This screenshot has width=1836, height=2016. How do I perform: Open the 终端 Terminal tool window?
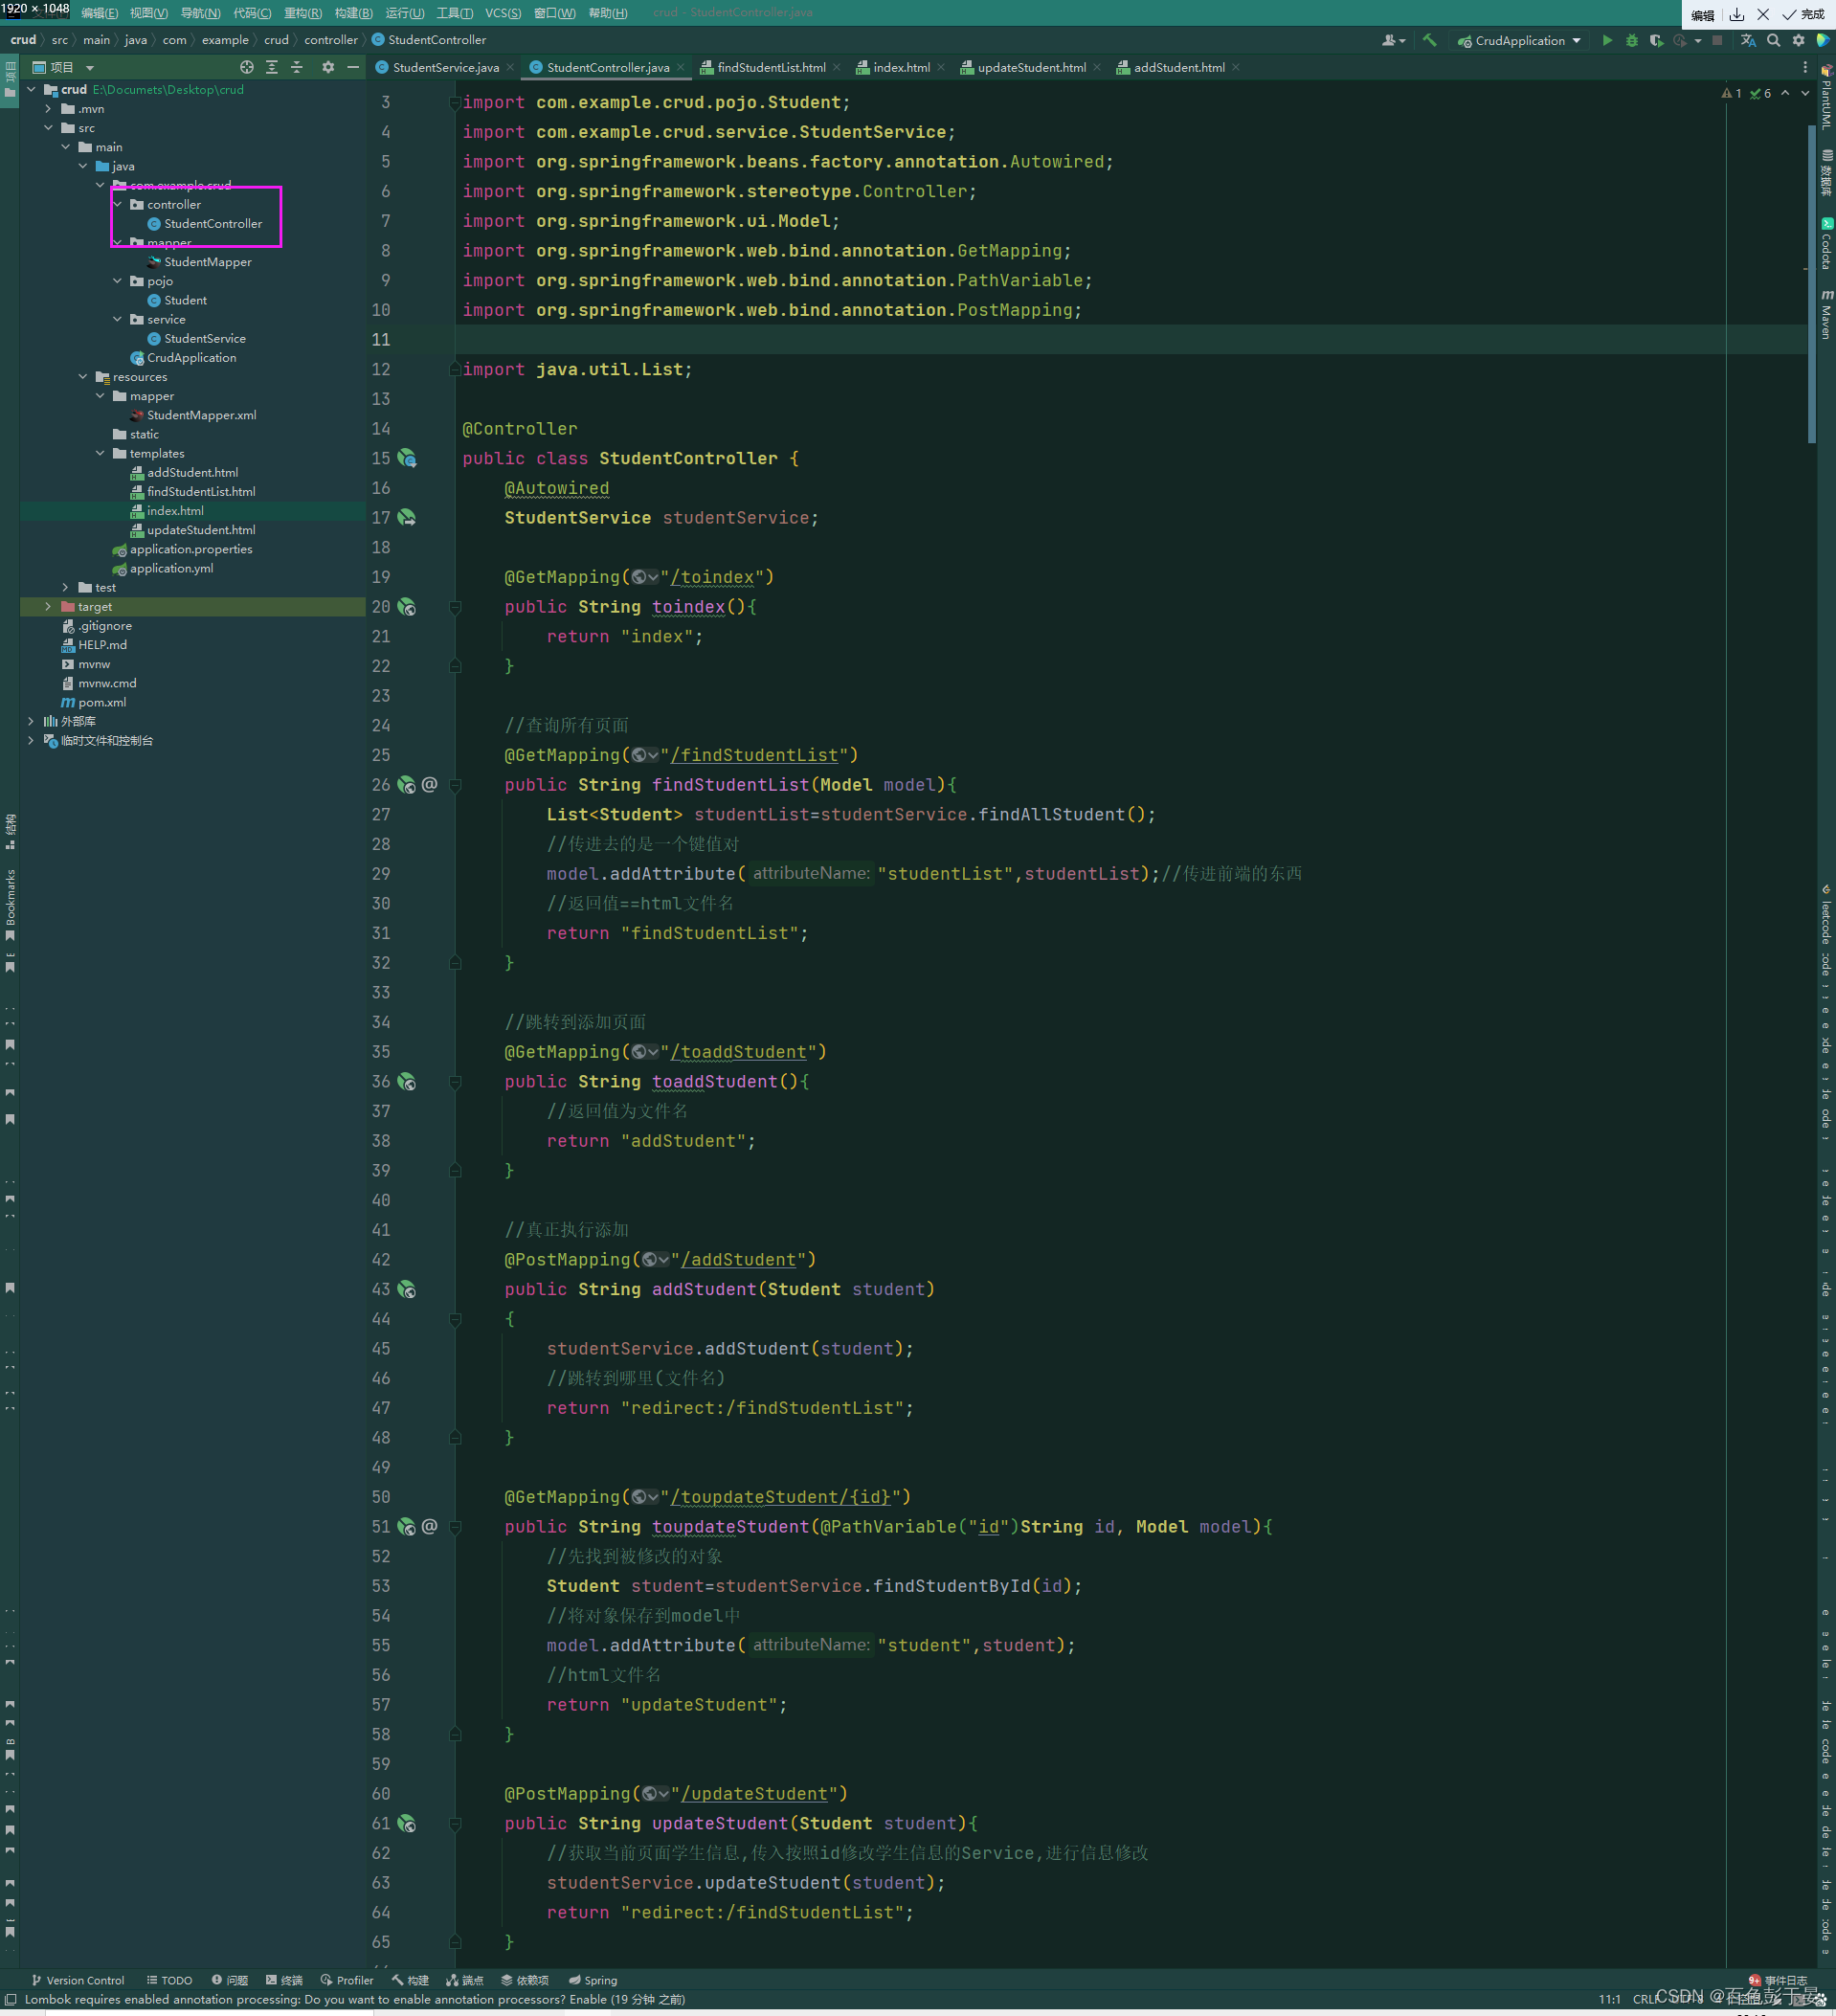(x=284, y=1980)
